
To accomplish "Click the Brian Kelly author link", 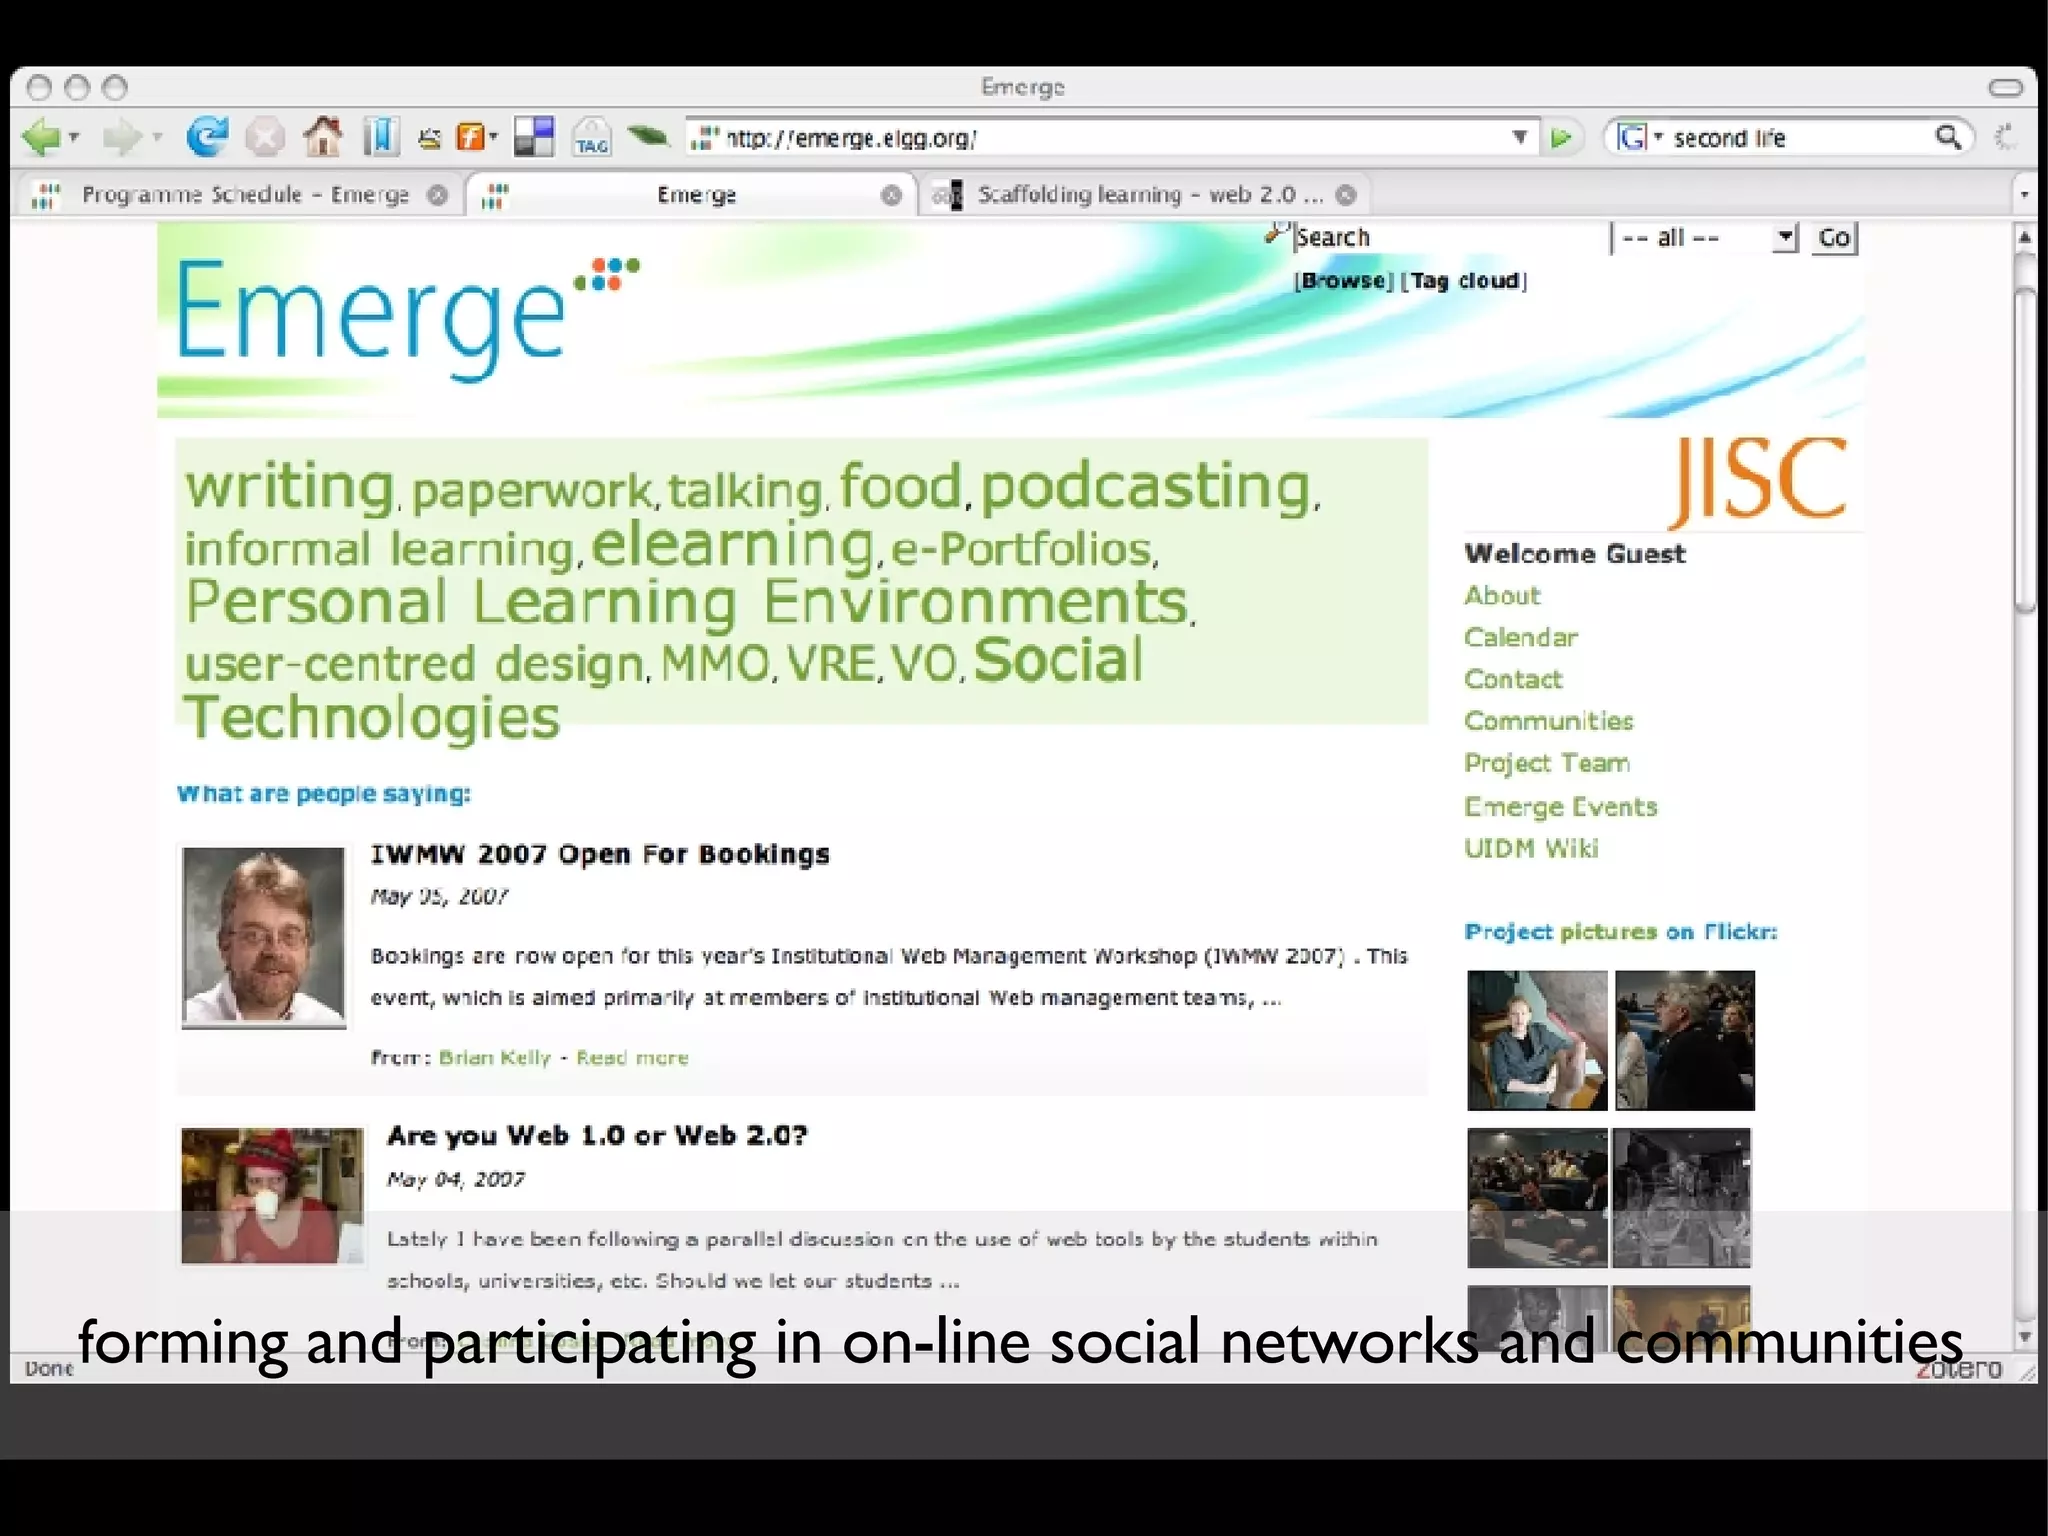I will pos(495,1058).
